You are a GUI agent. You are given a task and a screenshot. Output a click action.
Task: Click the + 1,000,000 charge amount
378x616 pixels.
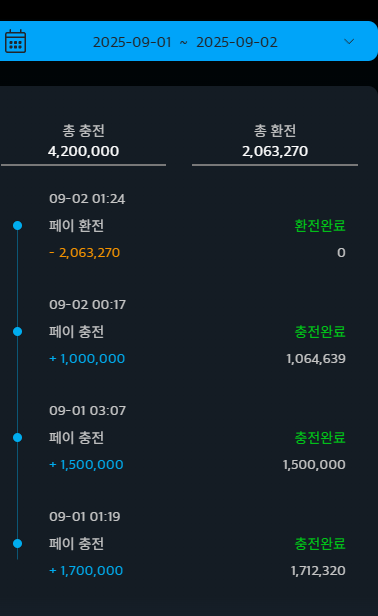(x=87, y=359)
